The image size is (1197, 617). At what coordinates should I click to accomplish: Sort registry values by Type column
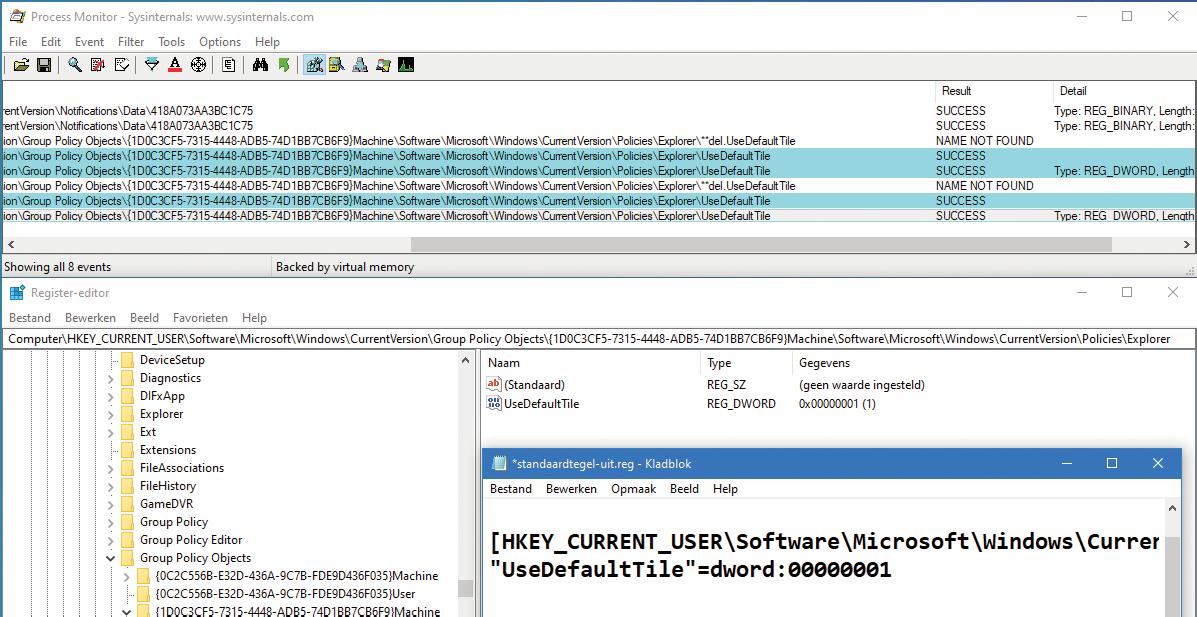tap(746, 363)
